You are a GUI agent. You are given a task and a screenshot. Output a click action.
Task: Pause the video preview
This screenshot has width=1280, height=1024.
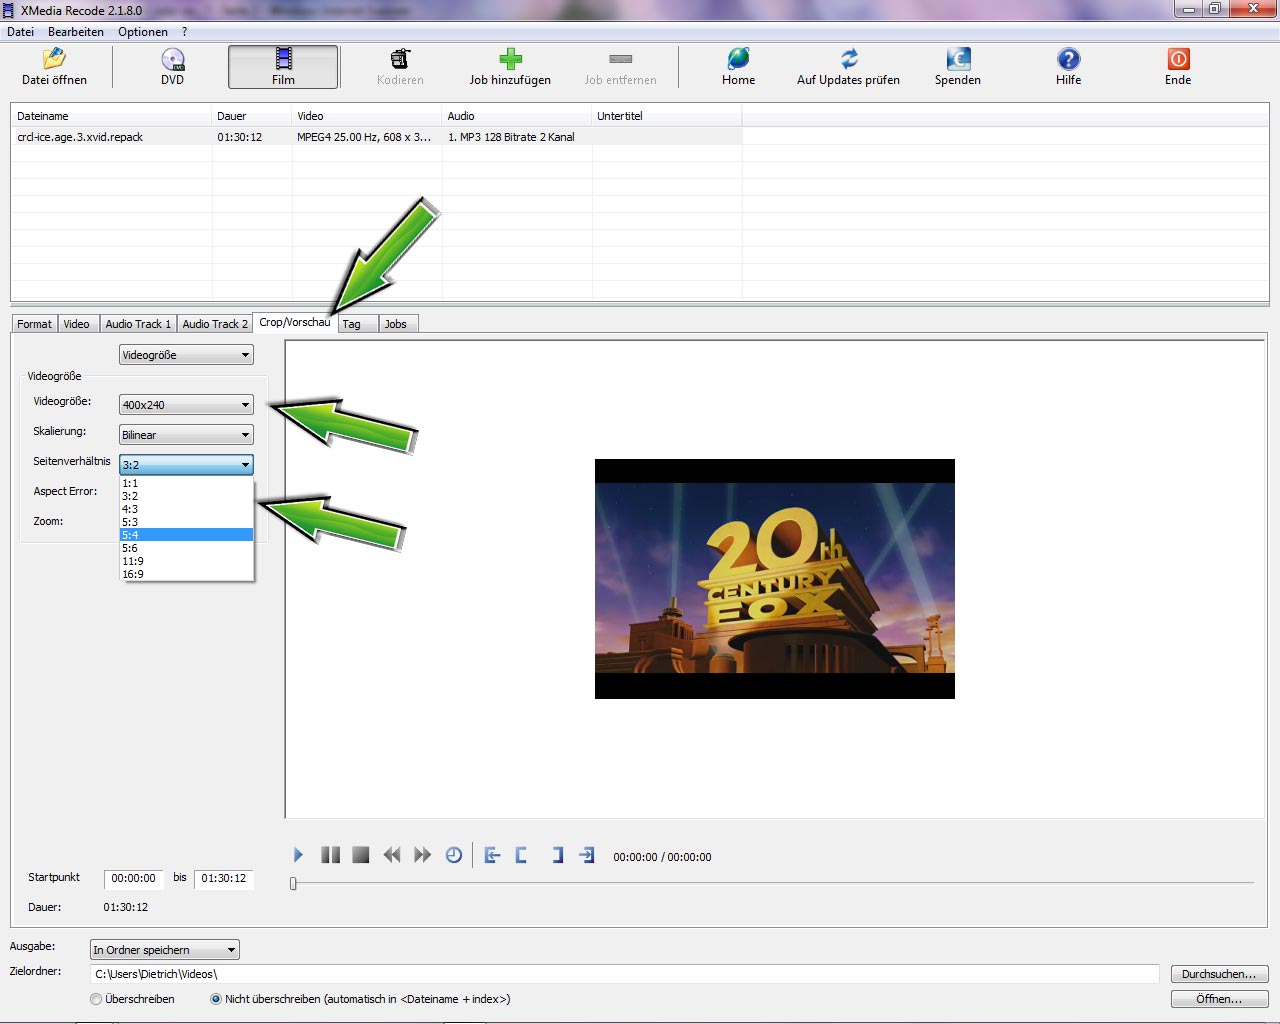330,855
